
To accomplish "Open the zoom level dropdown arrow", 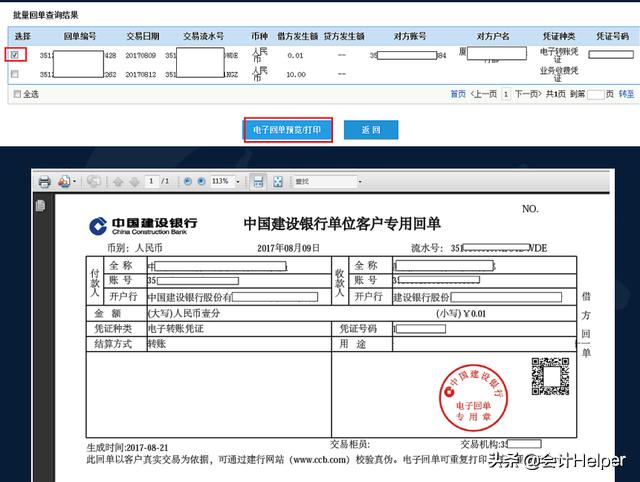I will [x=238, y=182].
